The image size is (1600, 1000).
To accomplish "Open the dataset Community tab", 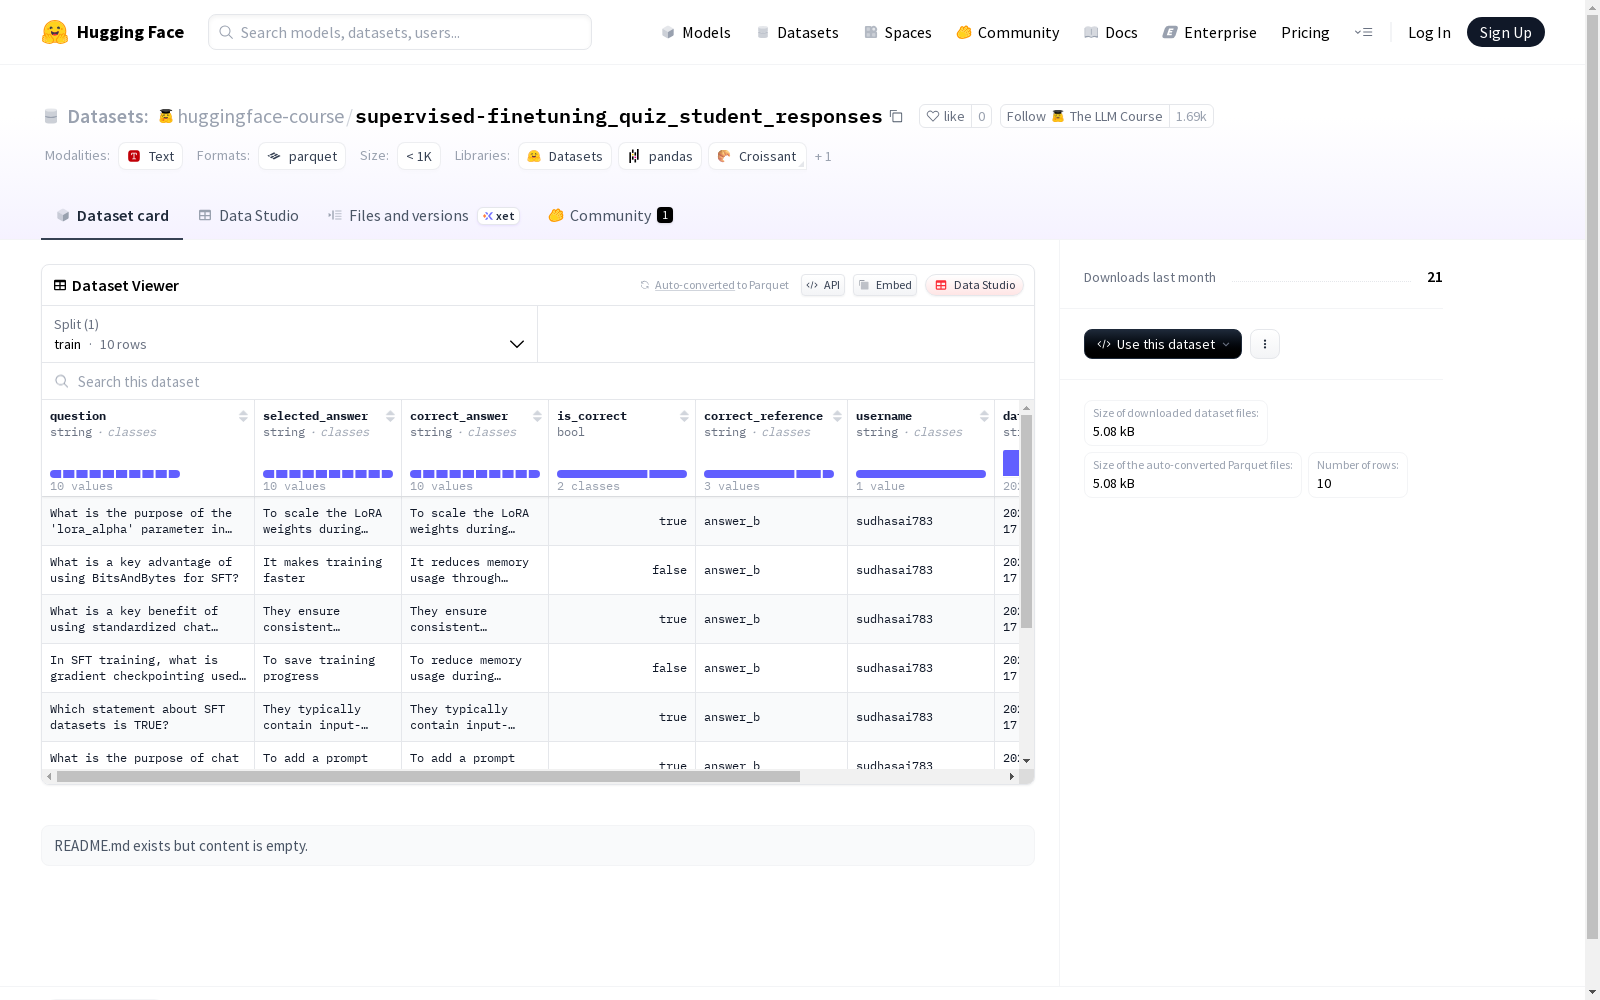I will [x=610, y=216].
